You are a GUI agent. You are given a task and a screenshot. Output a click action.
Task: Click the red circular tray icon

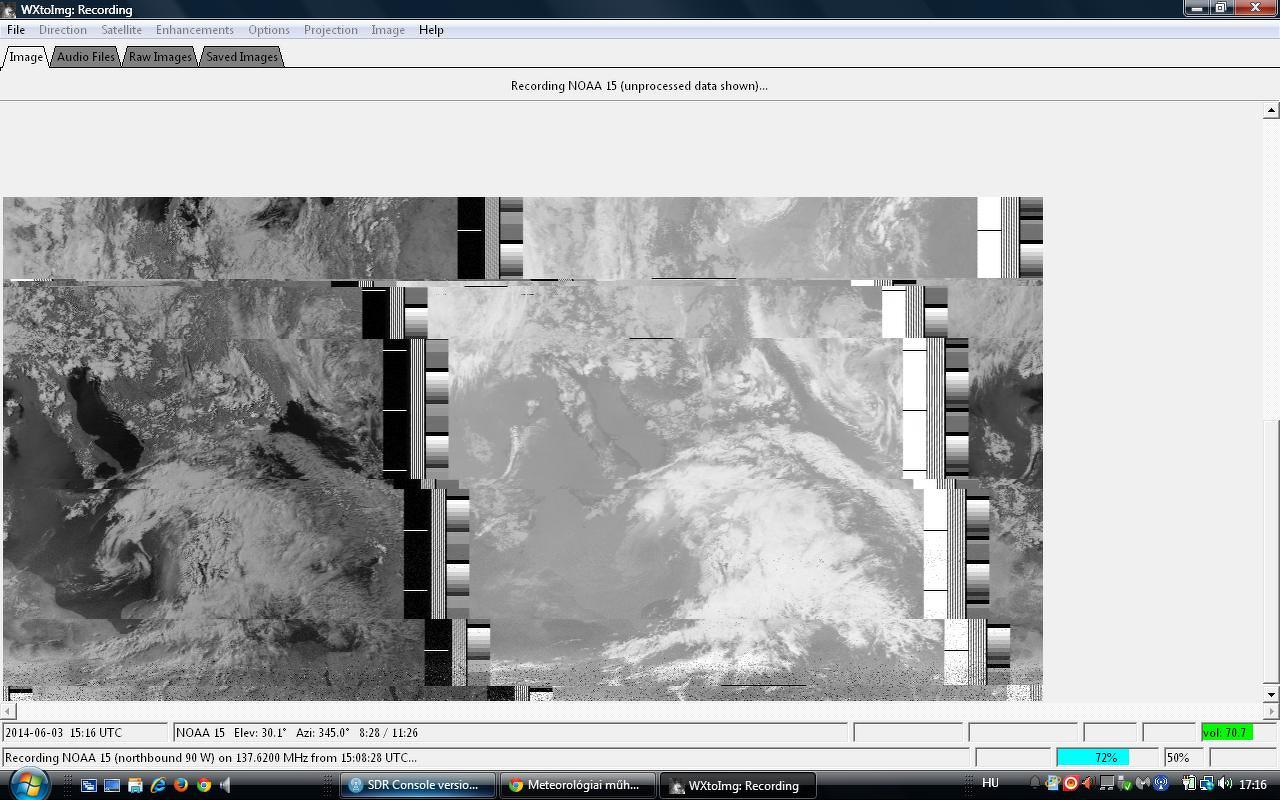pyautogui.click(x=1071, y=784)
